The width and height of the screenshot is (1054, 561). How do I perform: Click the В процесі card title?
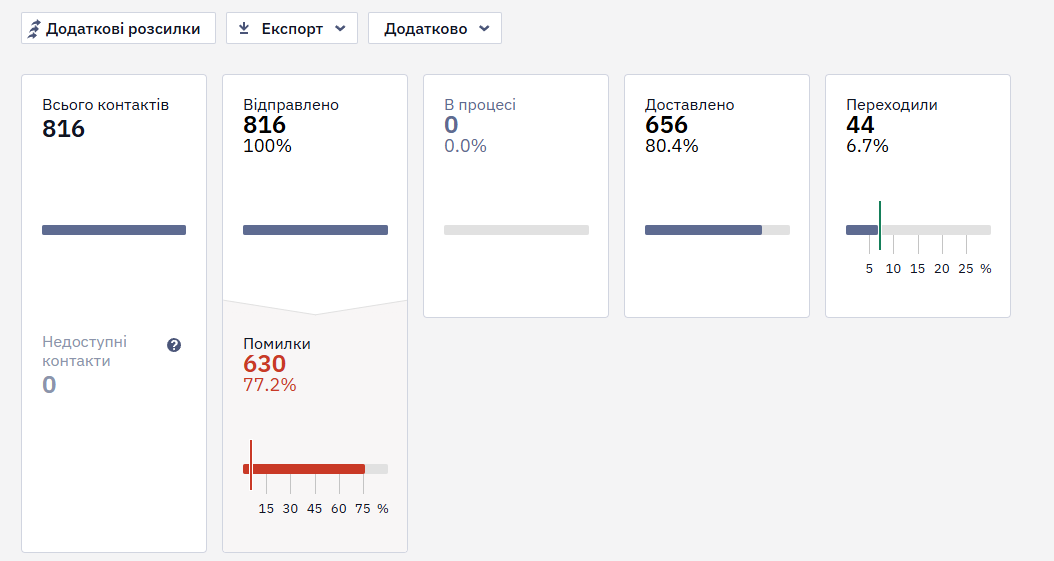pyautogui.click(x=480, y=105)
